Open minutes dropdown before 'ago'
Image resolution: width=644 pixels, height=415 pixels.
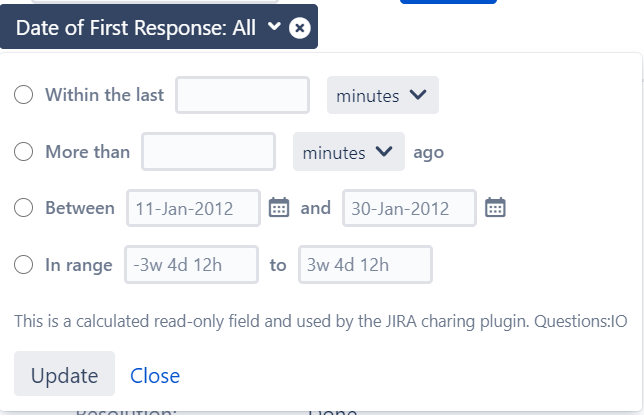[x=349, y=152]
